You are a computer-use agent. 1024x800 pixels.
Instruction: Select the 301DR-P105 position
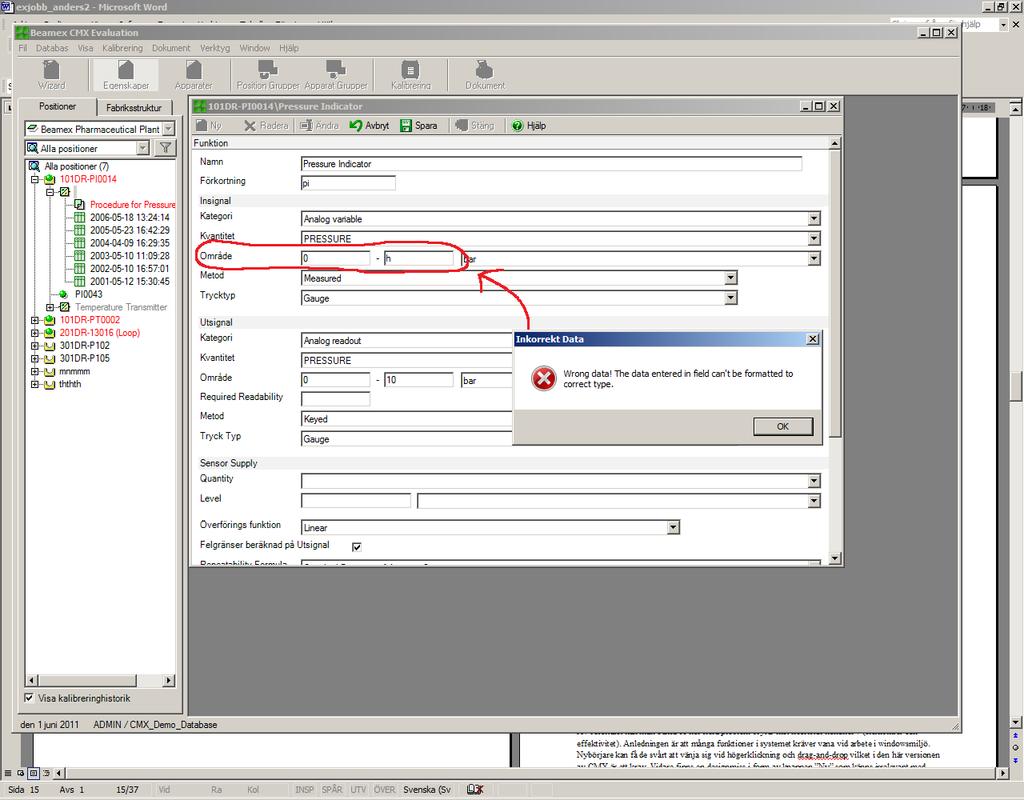(x=84, y=358)
